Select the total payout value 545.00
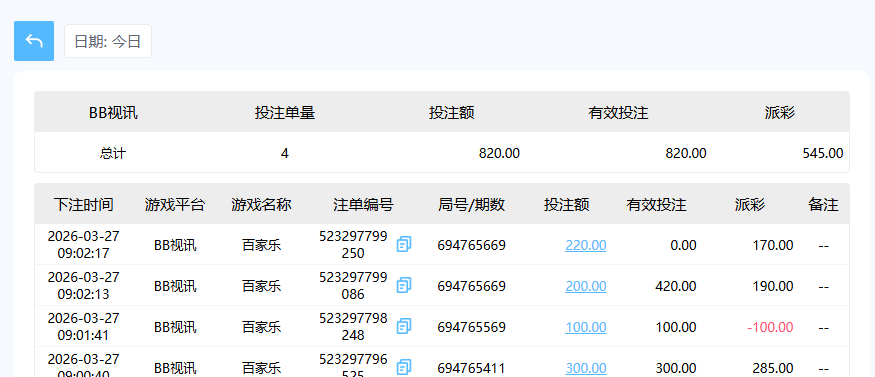Screen dimensions: 875x377 click(x=823, y=153)
